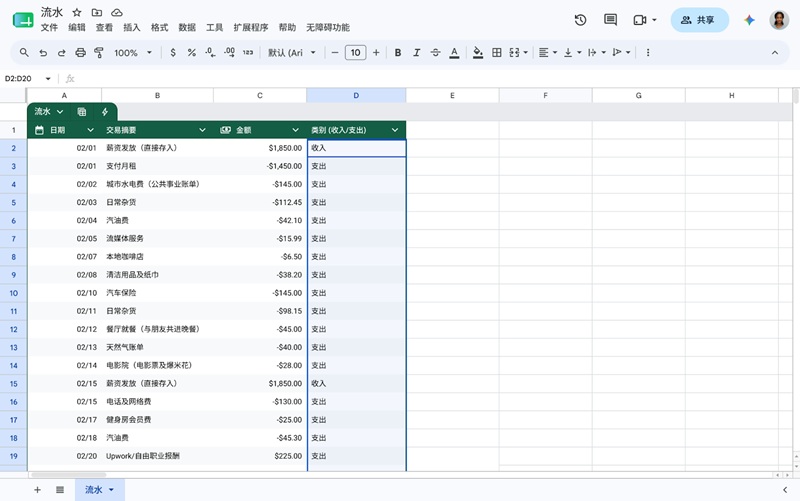Open the 文件 menu
The image size is (800, 501).
[49, 28]
